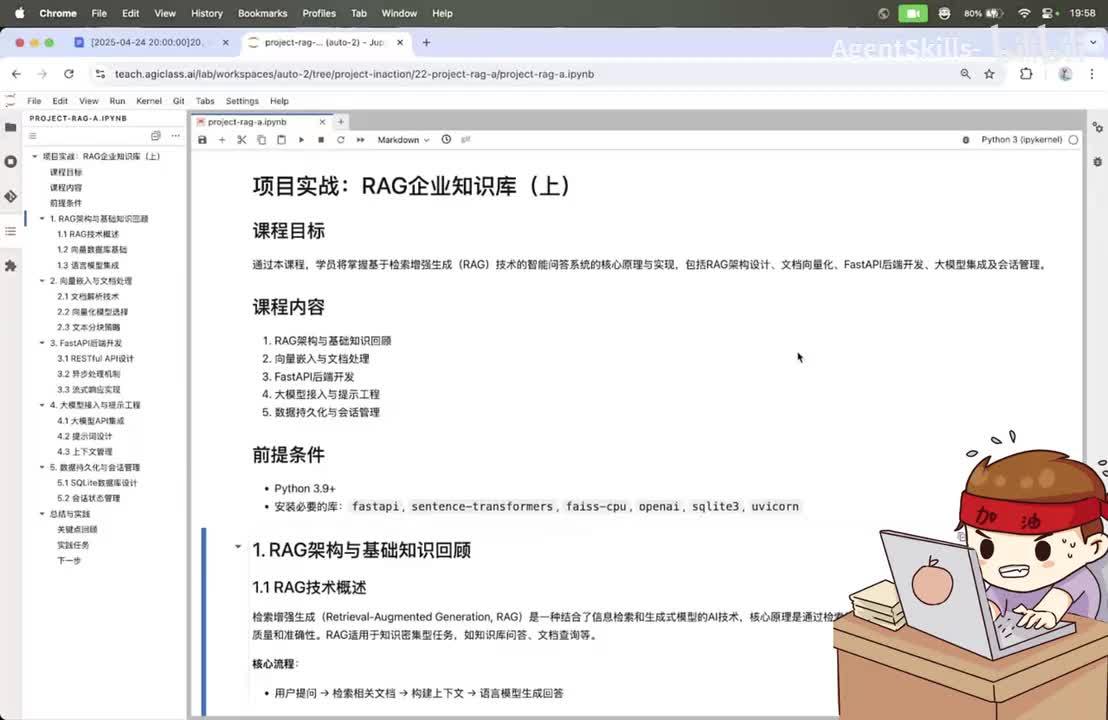The height and width of the screenshot is (720, 1108).
Task: Jump to 2.2 向量化模型选择 in the TOC
Action: (x=93, y=312)
